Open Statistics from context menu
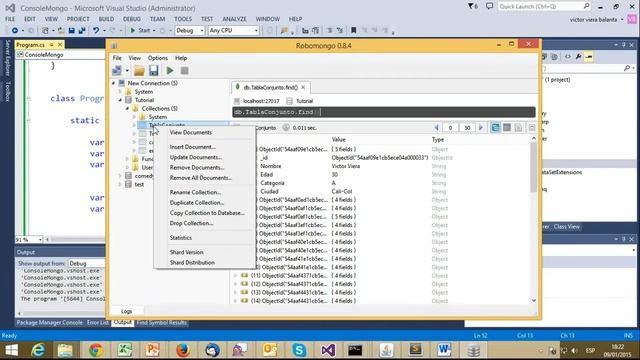Image resolution: width=640 pixels, height=360 pixels. tap(181, 238)
